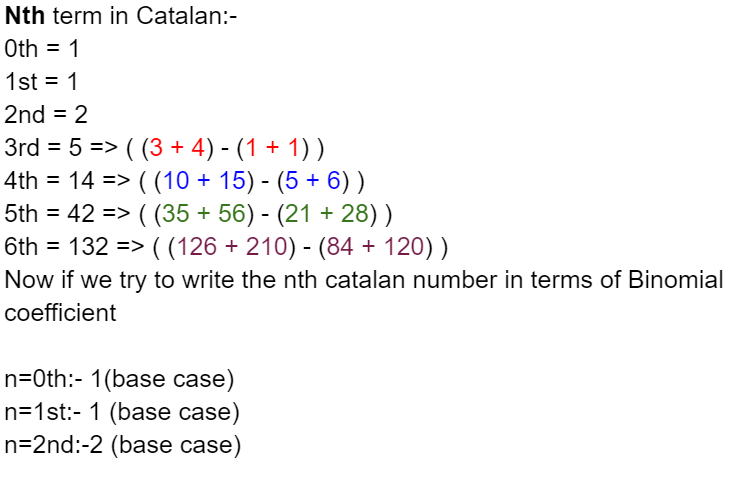The image size is (752, 496).
Task: Click the "2nd = 2" line
Action: pyautogui.click(x=45, y=115)
